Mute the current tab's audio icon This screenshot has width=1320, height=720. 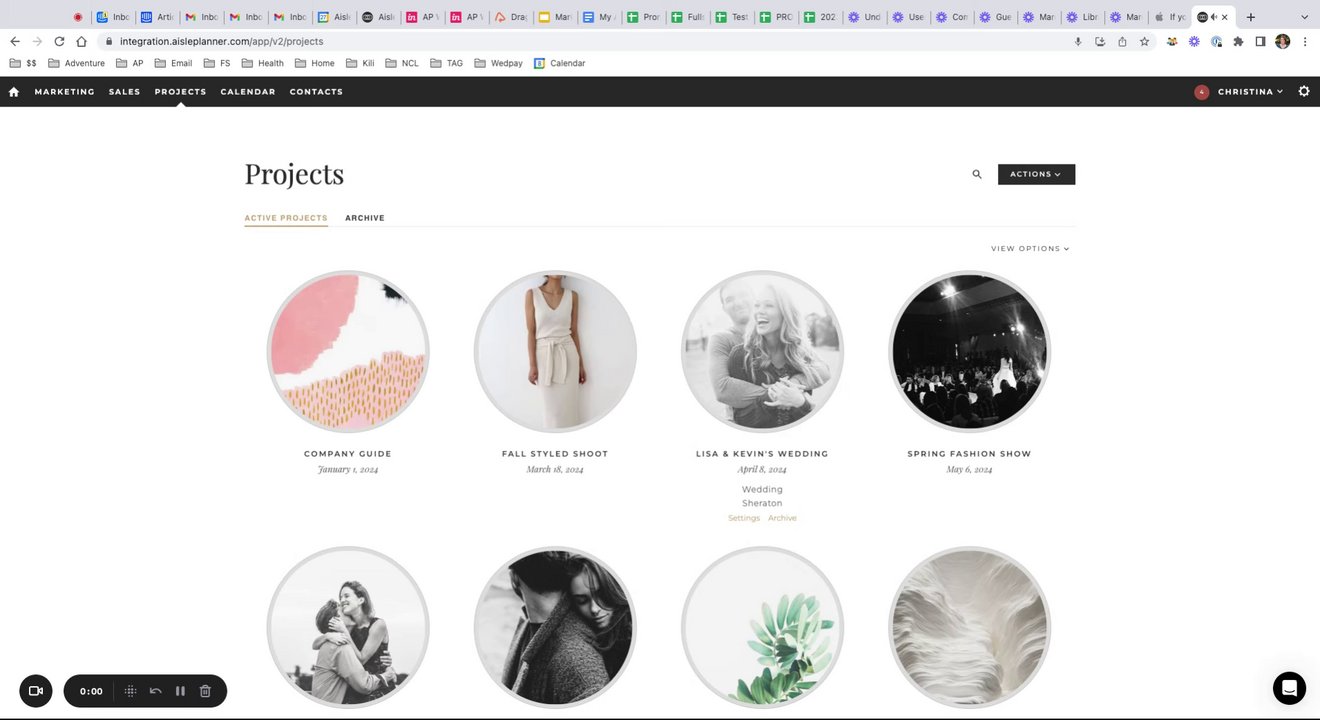tap(1213, 17)
